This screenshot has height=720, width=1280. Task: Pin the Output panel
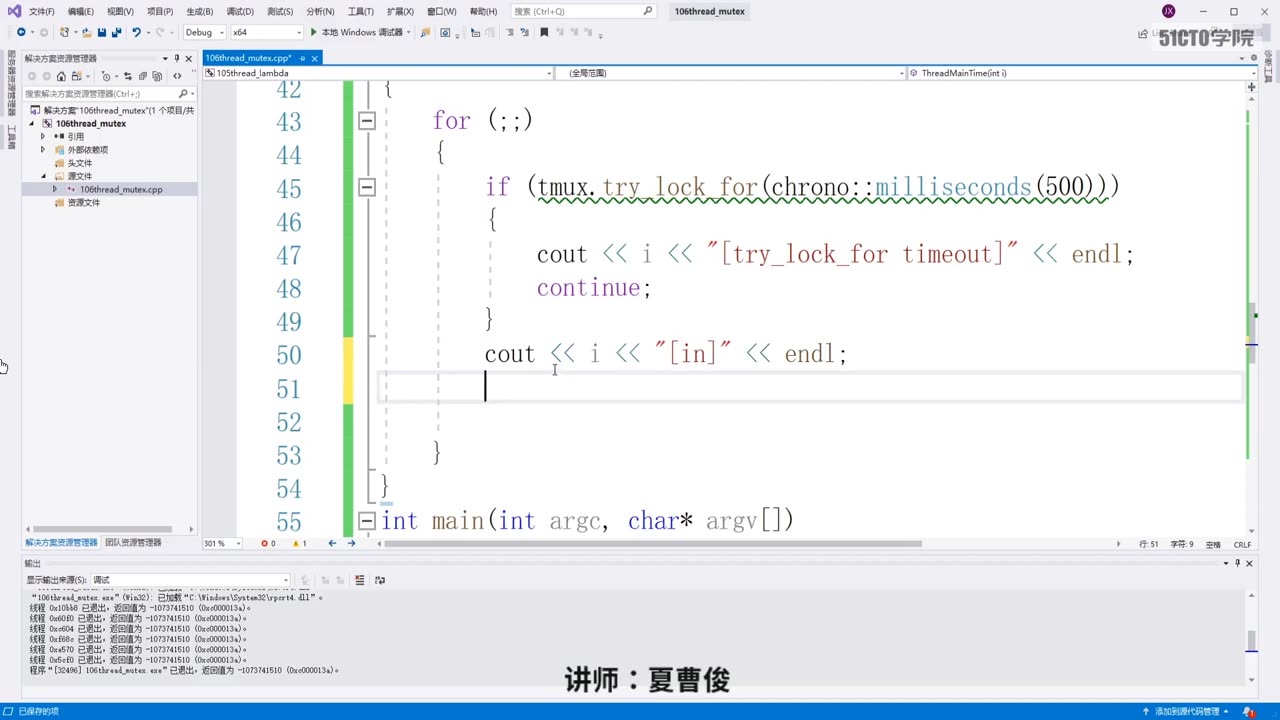coord(1237,563)
